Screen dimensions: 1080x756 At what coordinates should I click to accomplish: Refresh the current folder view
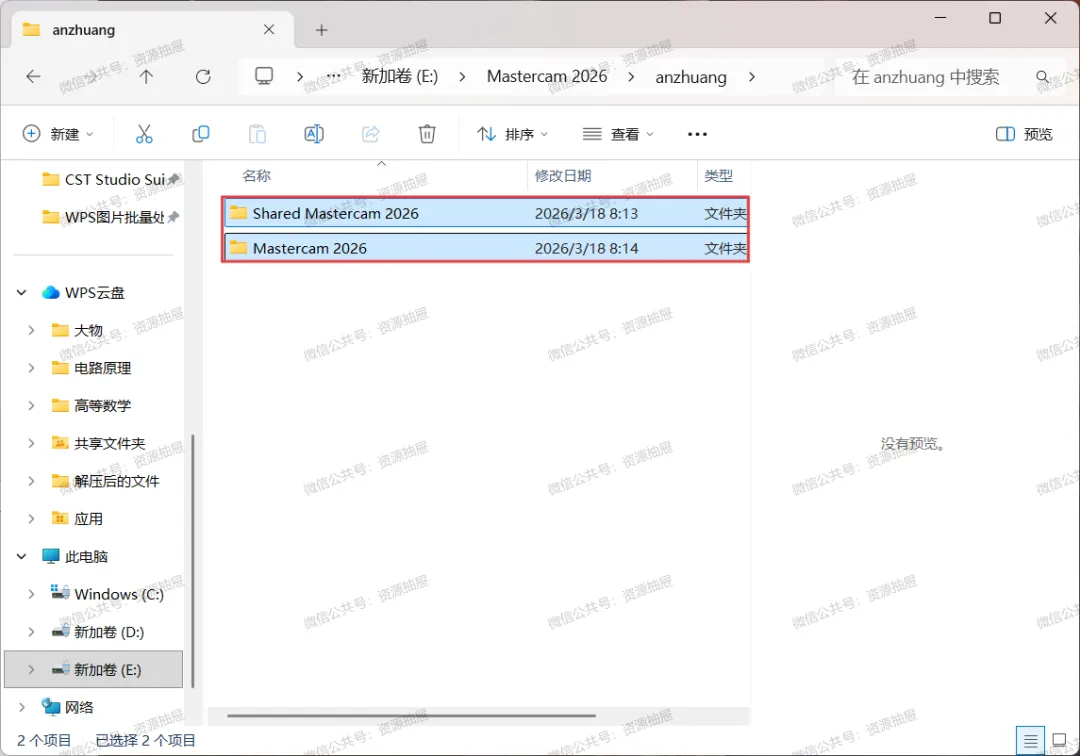[203, 76]
